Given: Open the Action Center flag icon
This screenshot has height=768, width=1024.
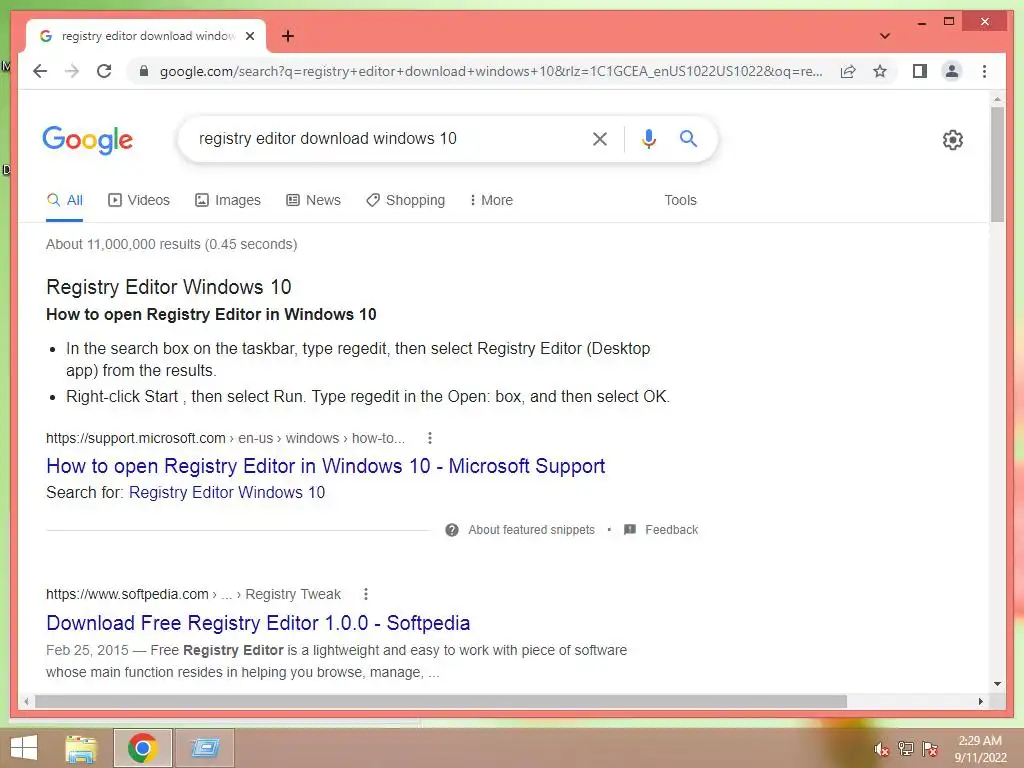Looking at the screenshot, I should coord(930,748).
